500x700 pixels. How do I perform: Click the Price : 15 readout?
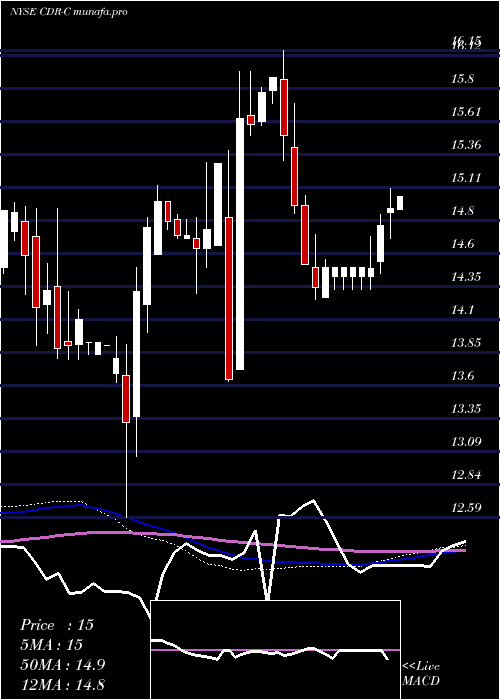coord(57,625)
